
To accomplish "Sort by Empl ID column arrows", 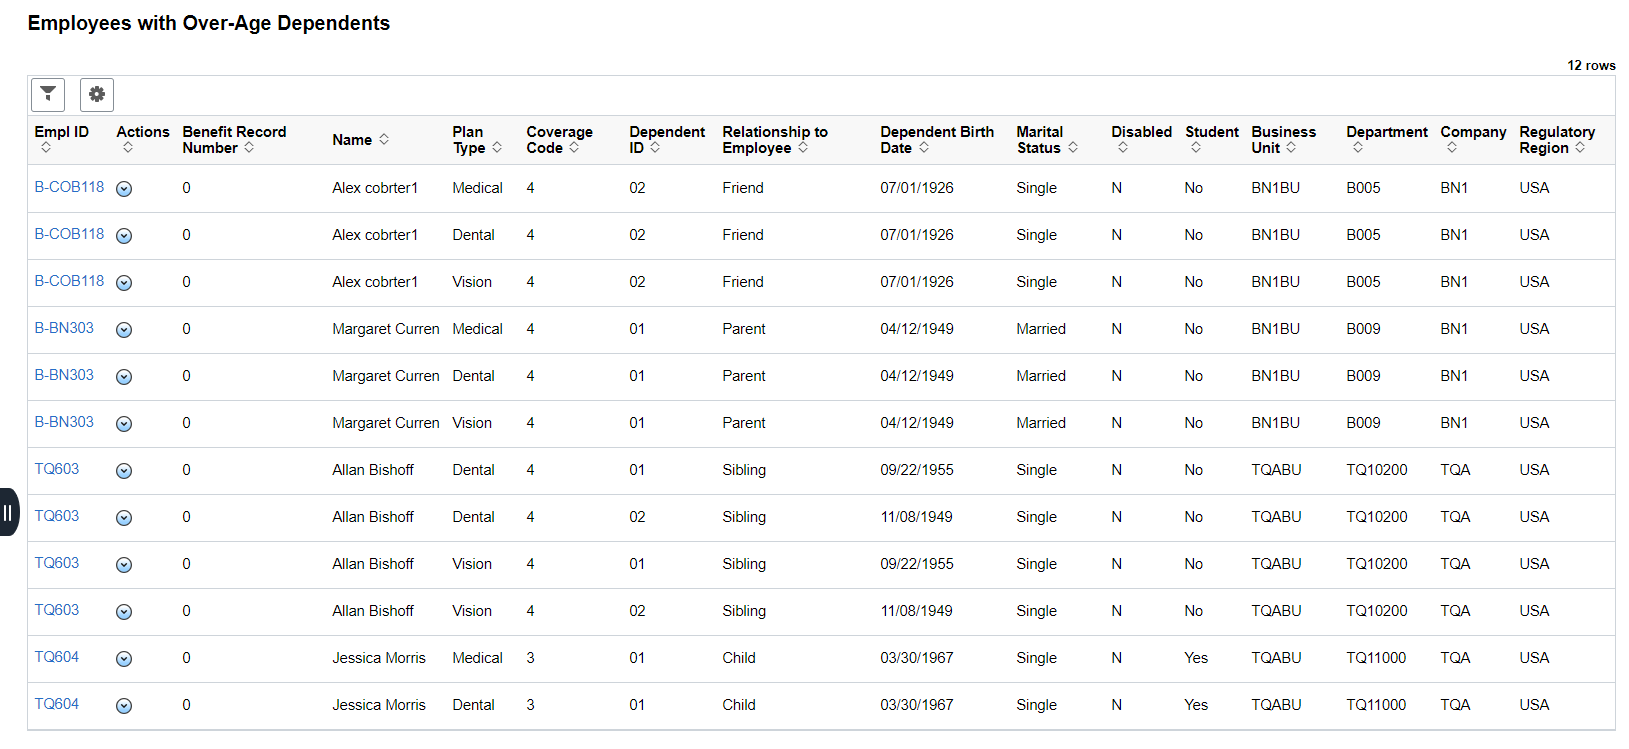I will [46, 148].
